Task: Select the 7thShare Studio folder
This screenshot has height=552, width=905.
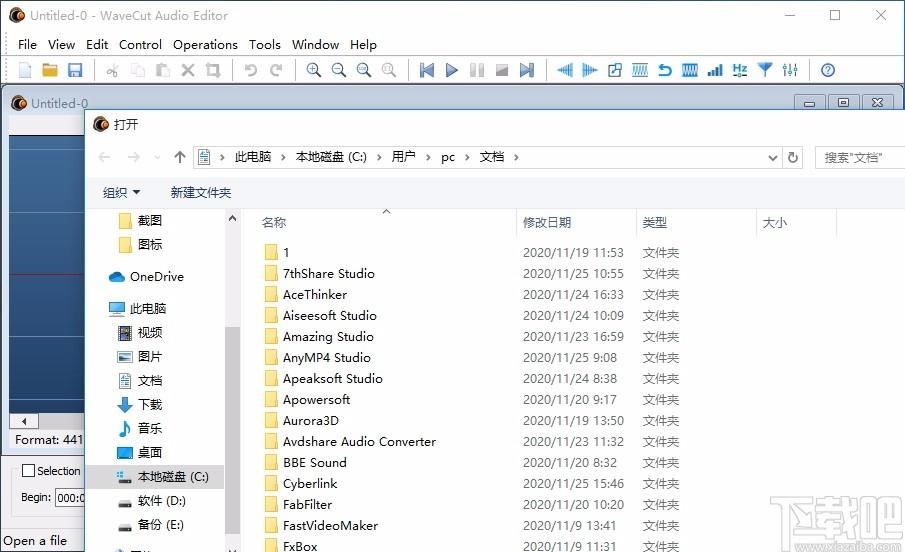Action: (x=320, y=274)
